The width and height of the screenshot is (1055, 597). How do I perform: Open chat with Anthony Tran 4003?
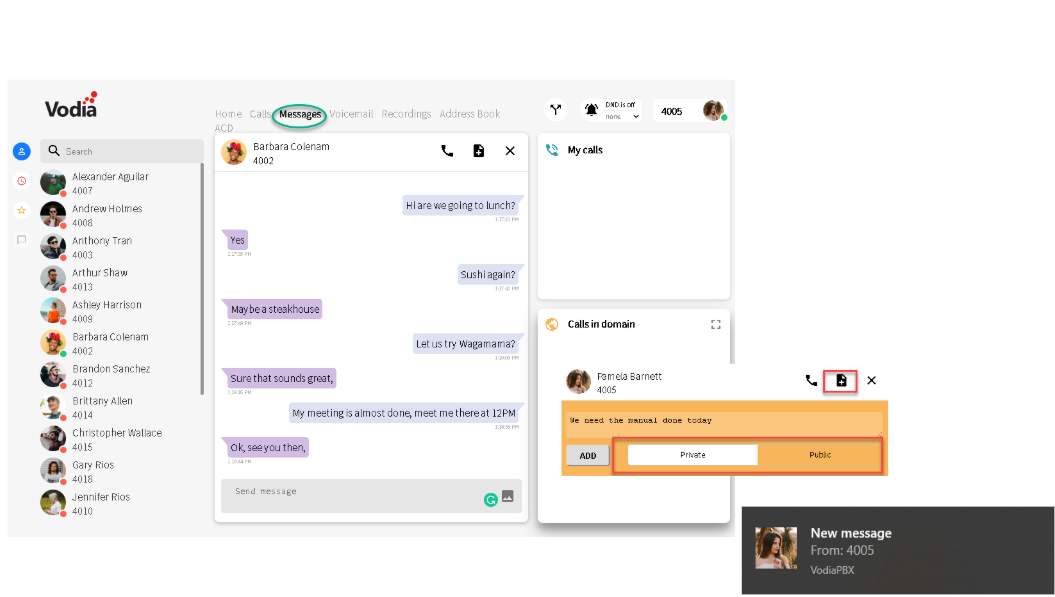coord(120,247)
